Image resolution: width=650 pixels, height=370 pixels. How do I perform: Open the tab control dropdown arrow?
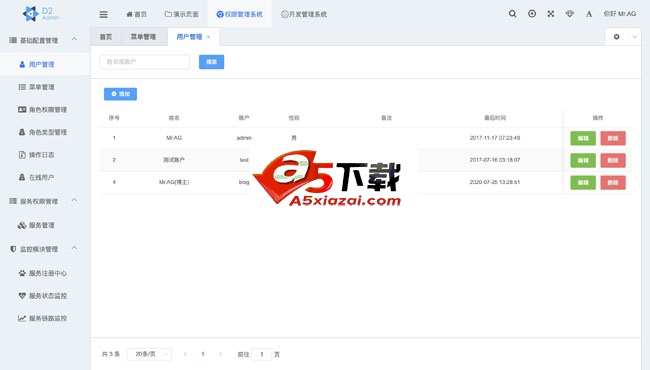pos(635,37)
